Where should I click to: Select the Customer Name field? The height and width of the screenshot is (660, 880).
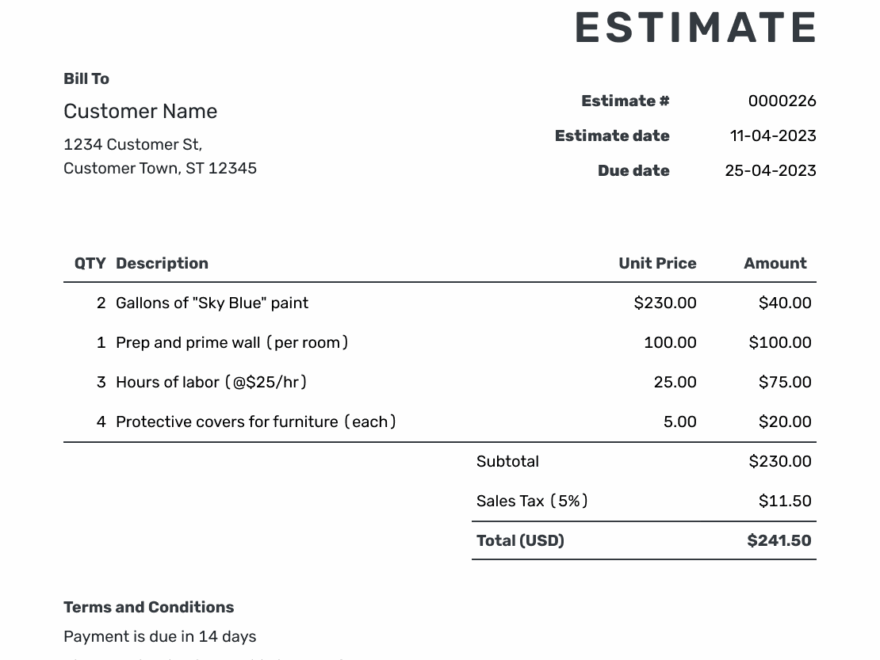[140, 111]
